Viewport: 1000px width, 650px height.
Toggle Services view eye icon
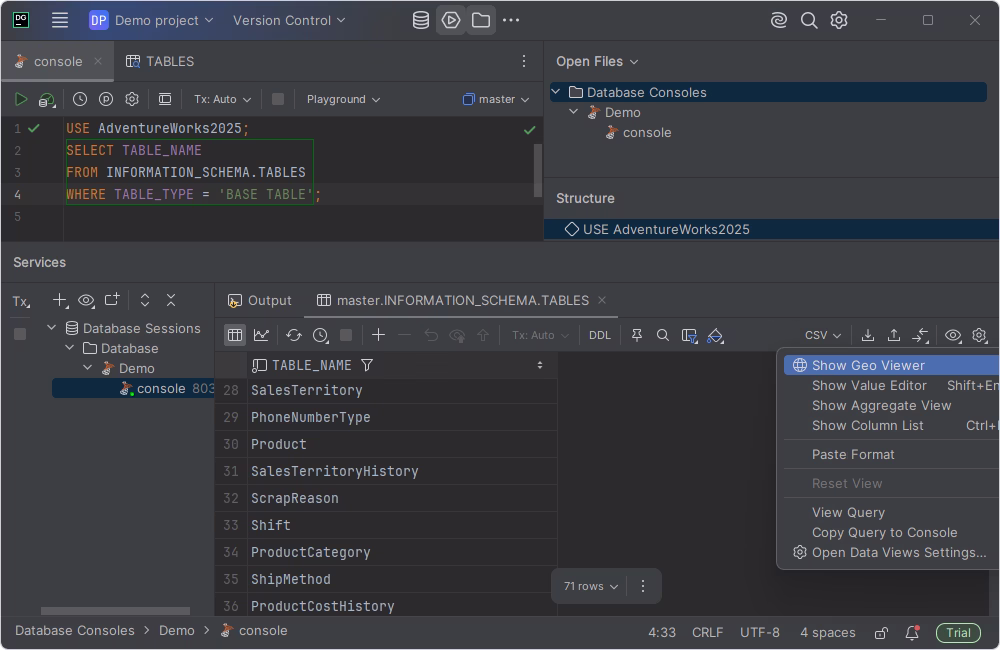tap(86, 300)
